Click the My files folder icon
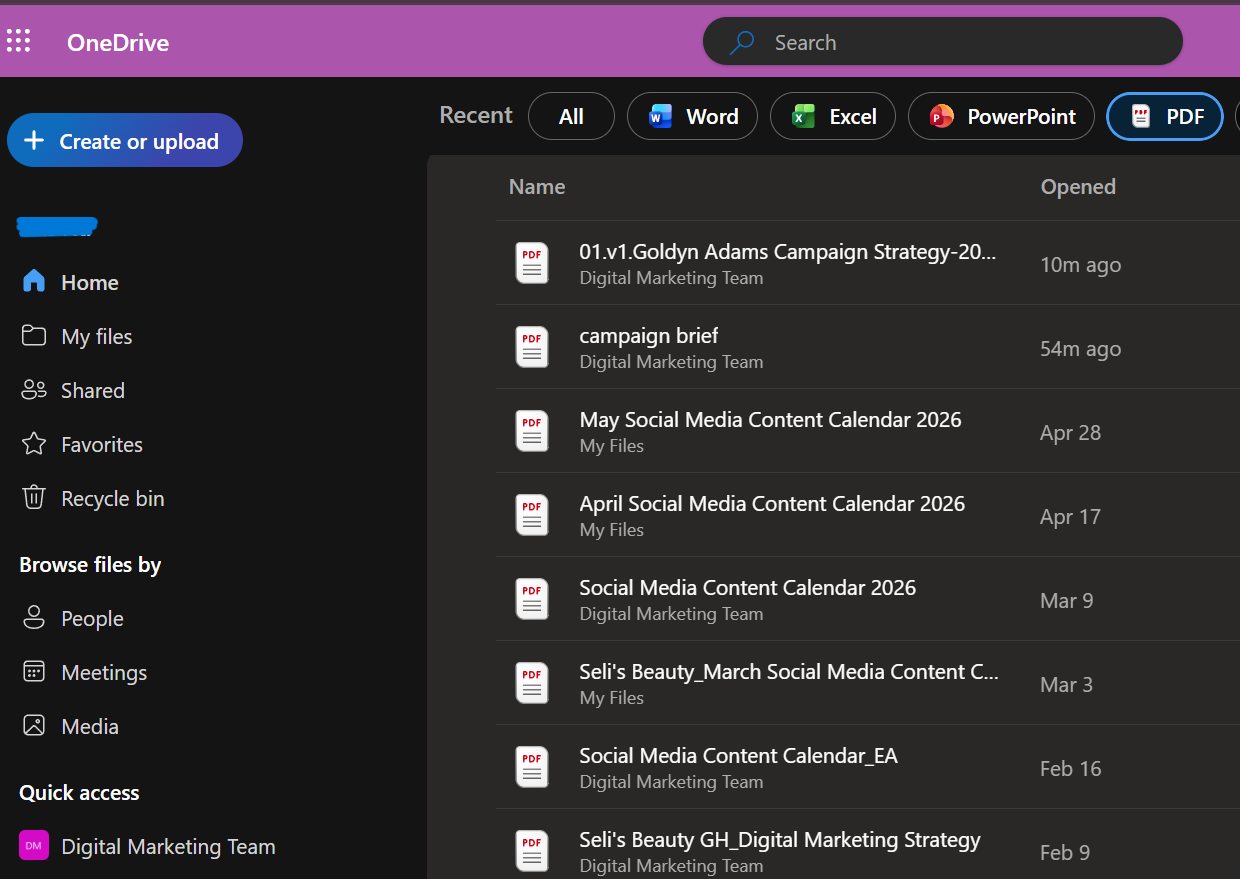The height and width of the screenshot is (879, 1240). [x=34, y=336]
